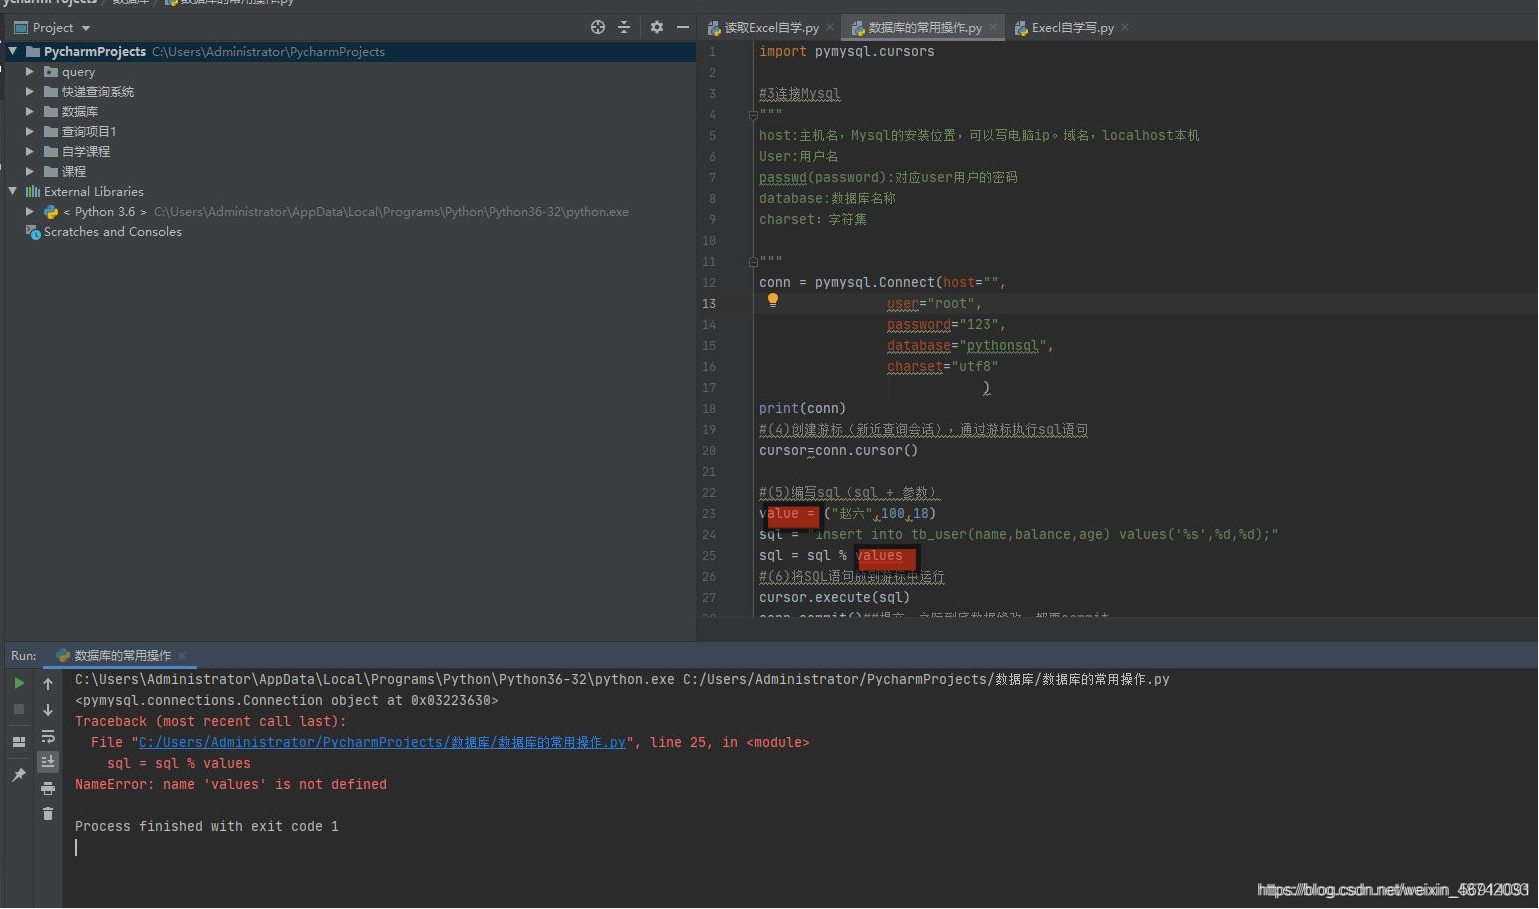This screenshot has height=909, width=1539.
Task: Click the NameError message line
Action: tap(231, 785)
